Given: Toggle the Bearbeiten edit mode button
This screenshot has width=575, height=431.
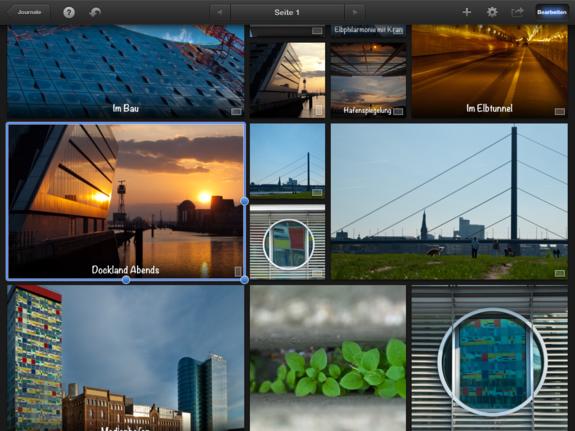Looking at the screenshot, I should [552, 12].
